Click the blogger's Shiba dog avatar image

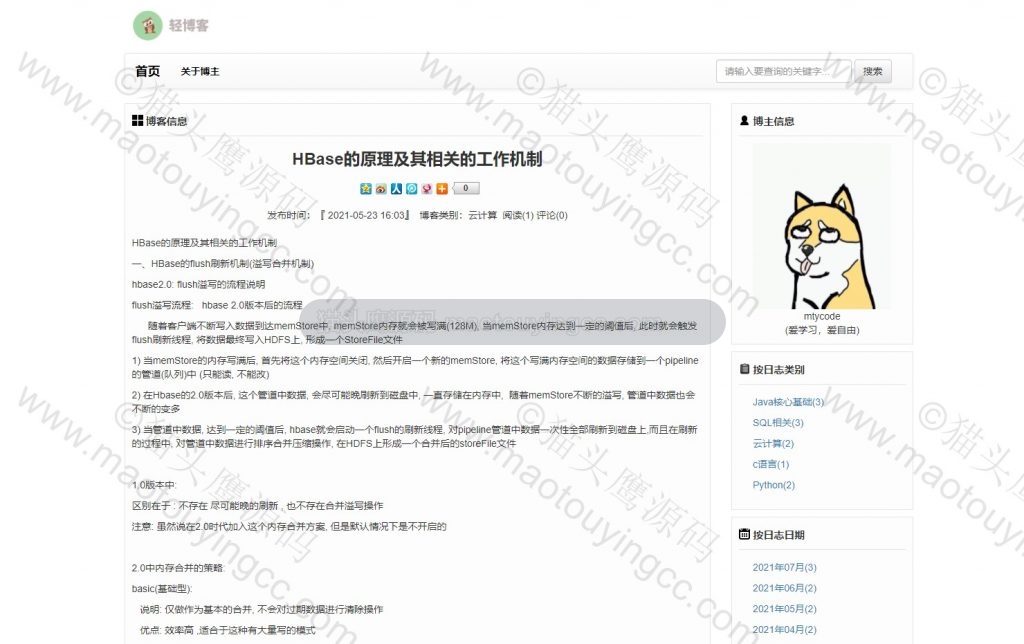coord(822,226)
